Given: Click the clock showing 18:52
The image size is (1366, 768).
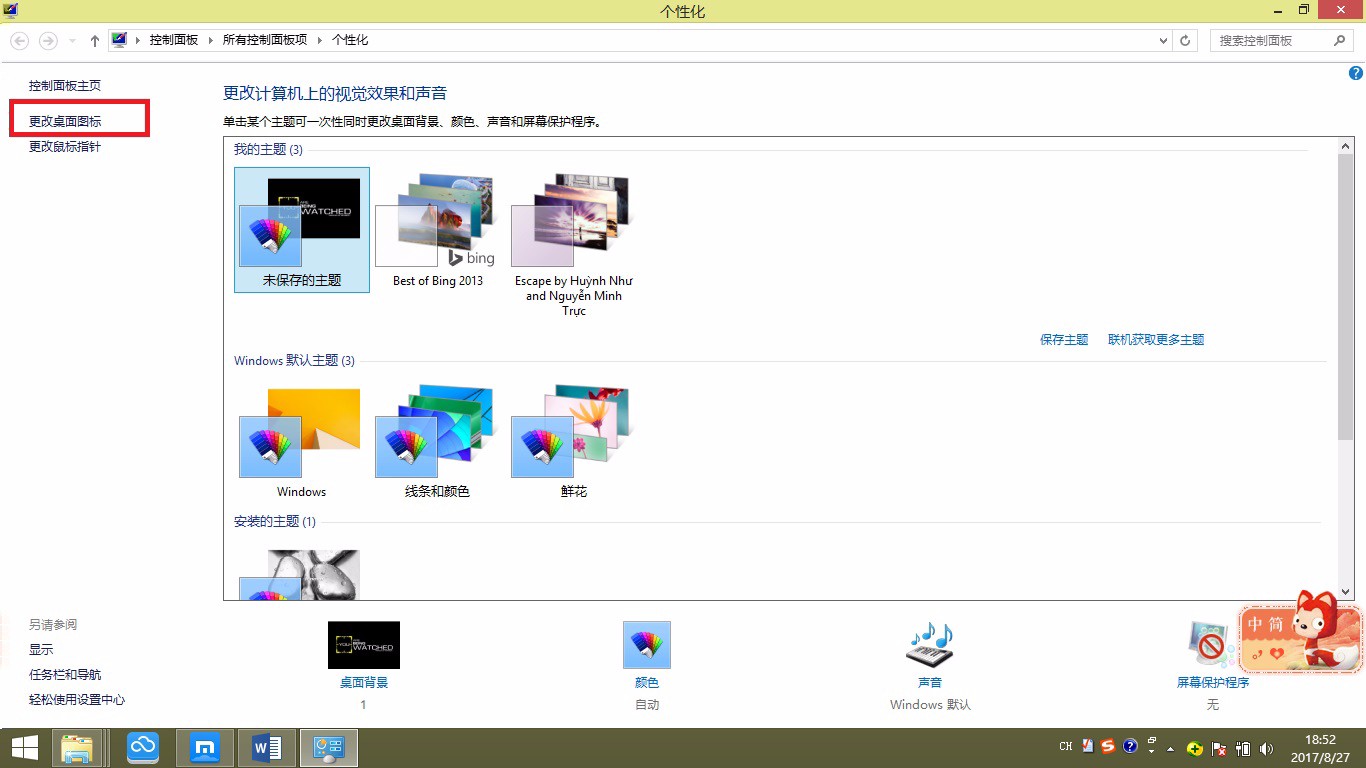Looking at the screenshot, I should [x=1321, y=748].
